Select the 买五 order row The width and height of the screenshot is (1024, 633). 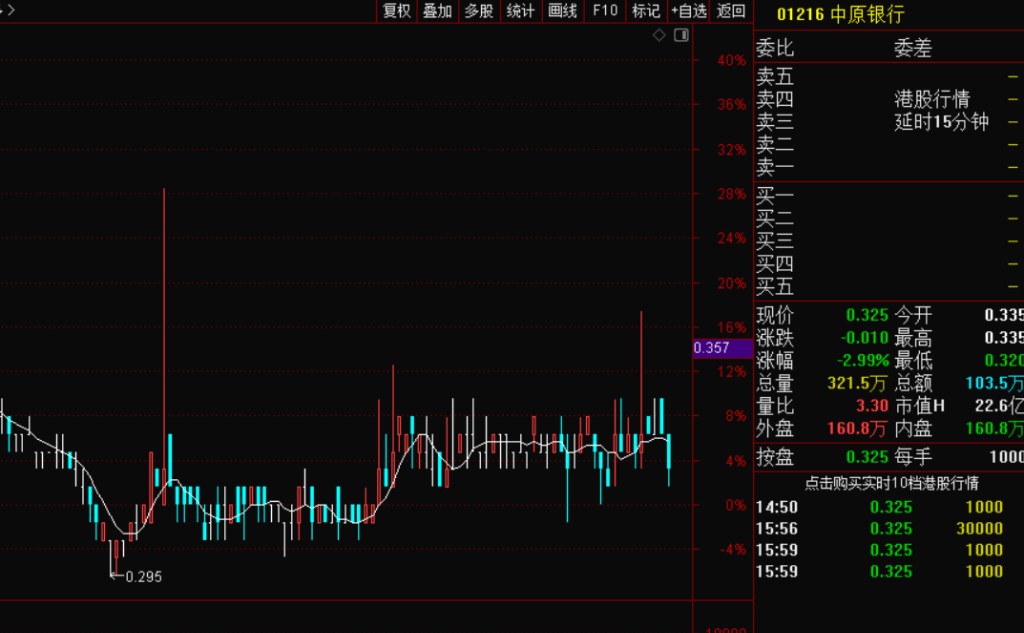pyautogui.click(x=889, y=287)
